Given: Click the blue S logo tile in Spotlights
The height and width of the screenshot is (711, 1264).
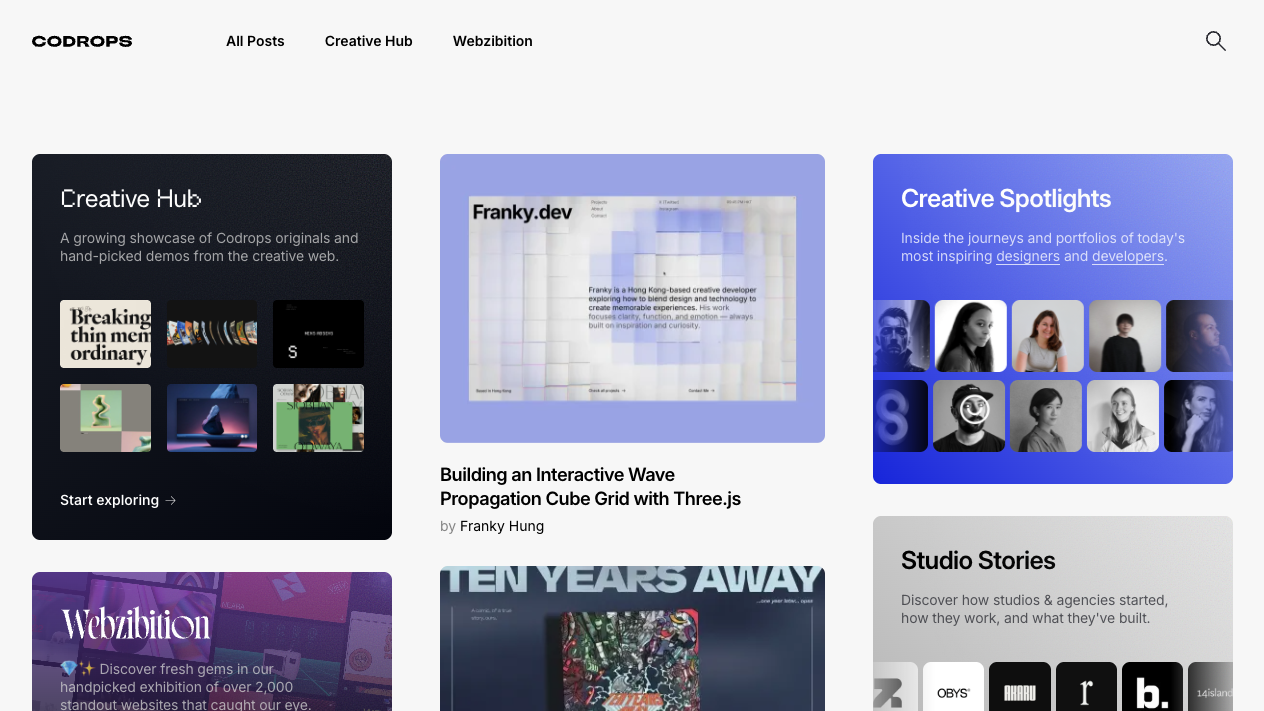Looking at the screenshot, I should tap(901, 416).
